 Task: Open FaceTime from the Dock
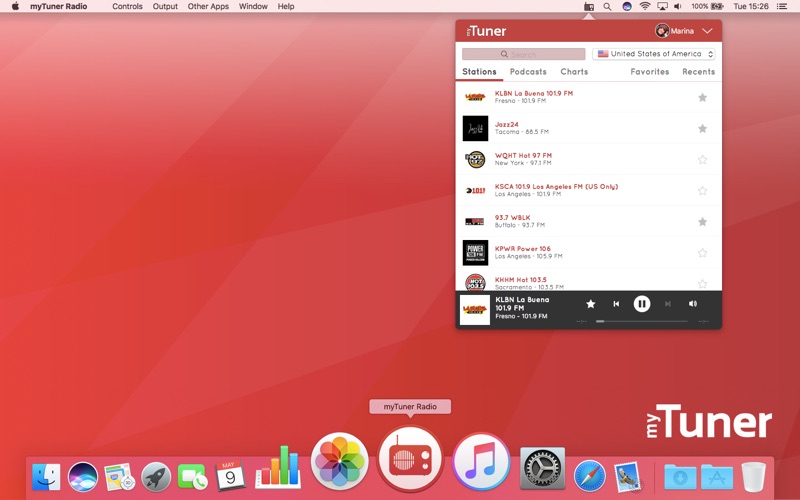192,477
